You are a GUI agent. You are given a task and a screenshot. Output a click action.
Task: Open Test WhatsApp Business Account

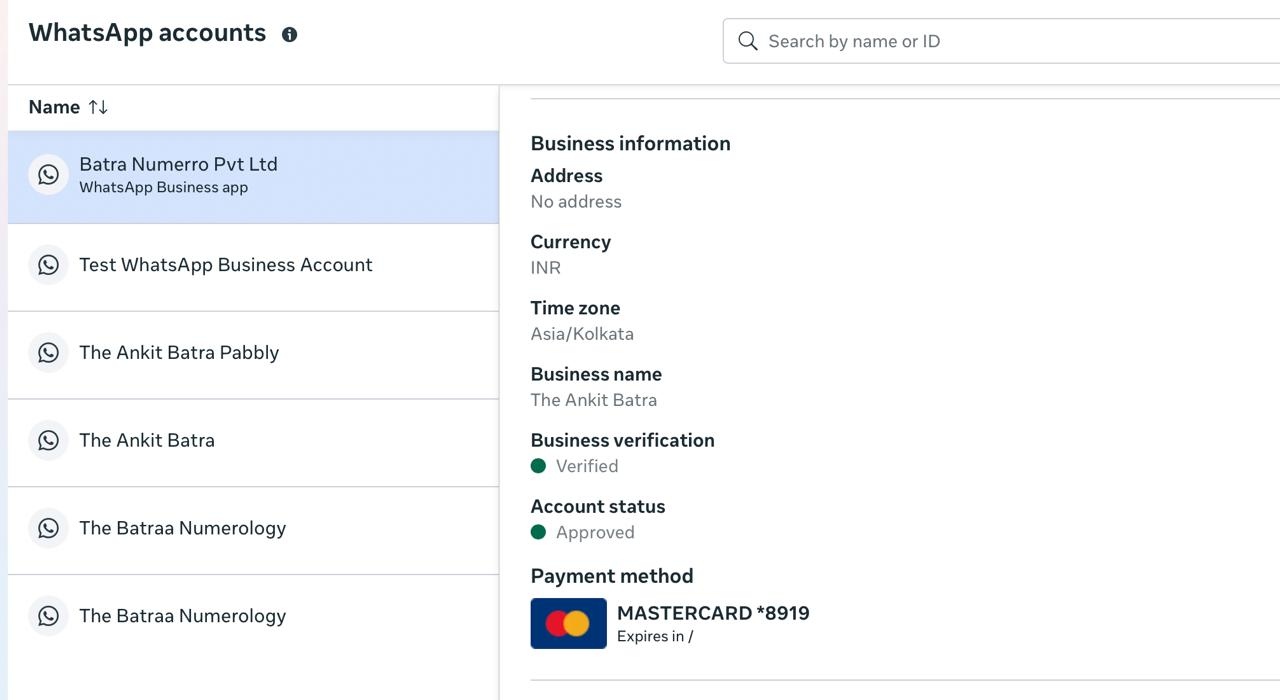coord(225,265)
